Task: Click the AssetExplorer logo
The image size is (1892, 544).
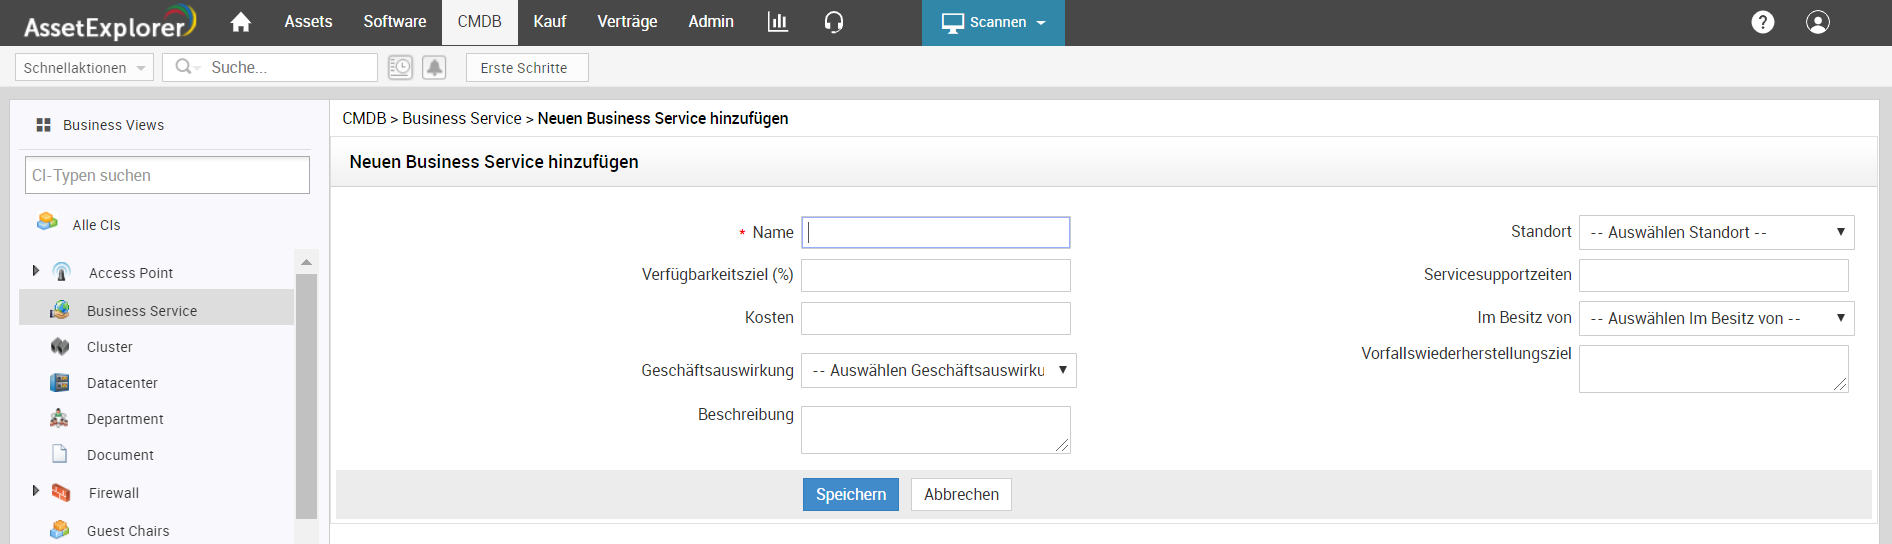Action: 109,23
